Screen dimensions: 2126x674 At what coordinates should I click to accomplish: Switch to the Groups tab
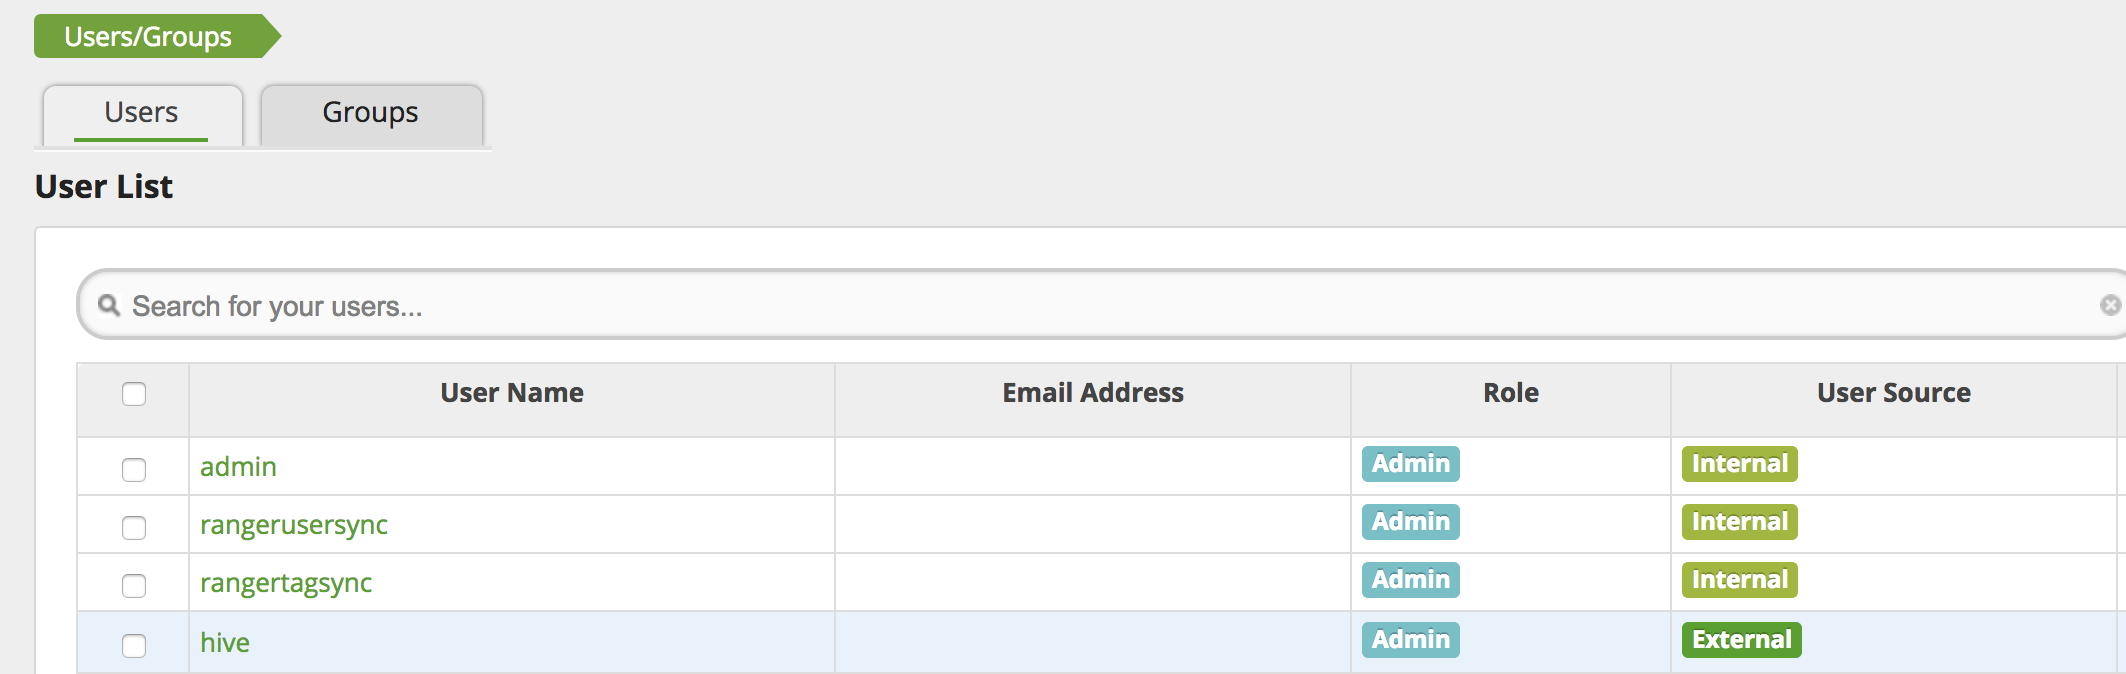pyautogui.click(x=369, y=113)
